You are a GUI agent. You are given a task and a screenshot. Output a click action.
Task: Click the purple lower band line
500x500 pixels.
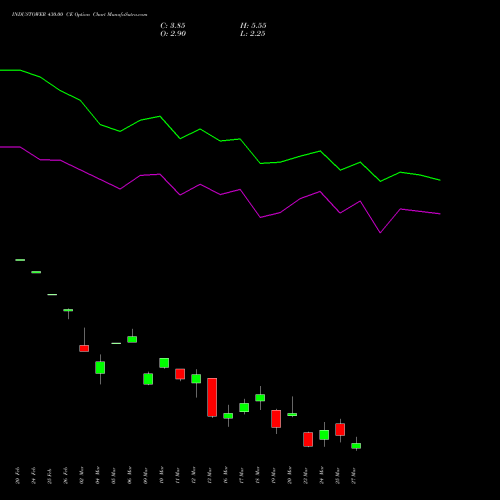click(x=220, y=194)
